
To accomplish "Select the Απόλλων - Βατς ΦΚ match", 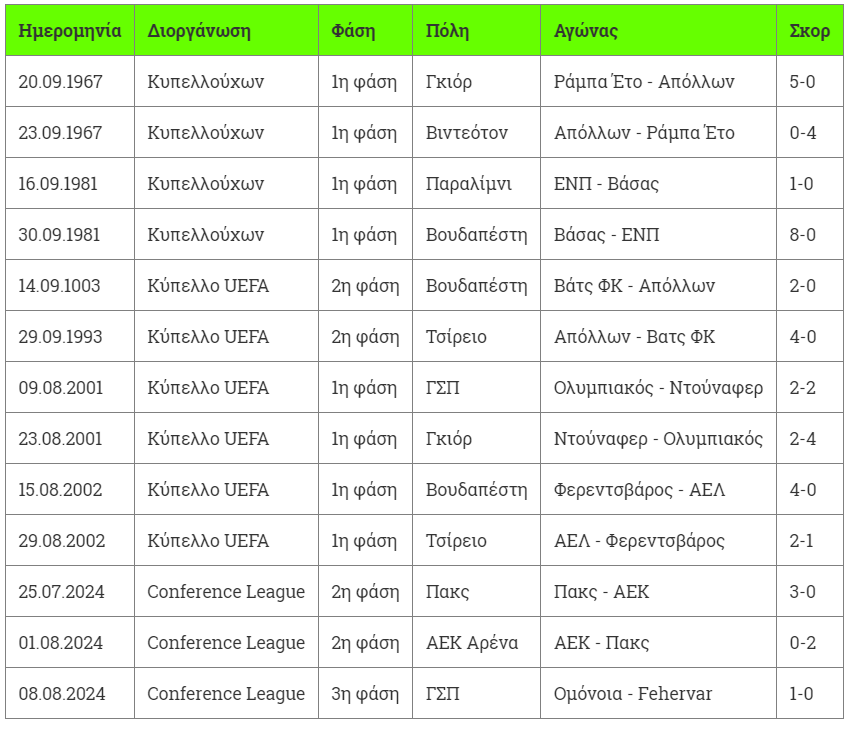I will [634, 337].
